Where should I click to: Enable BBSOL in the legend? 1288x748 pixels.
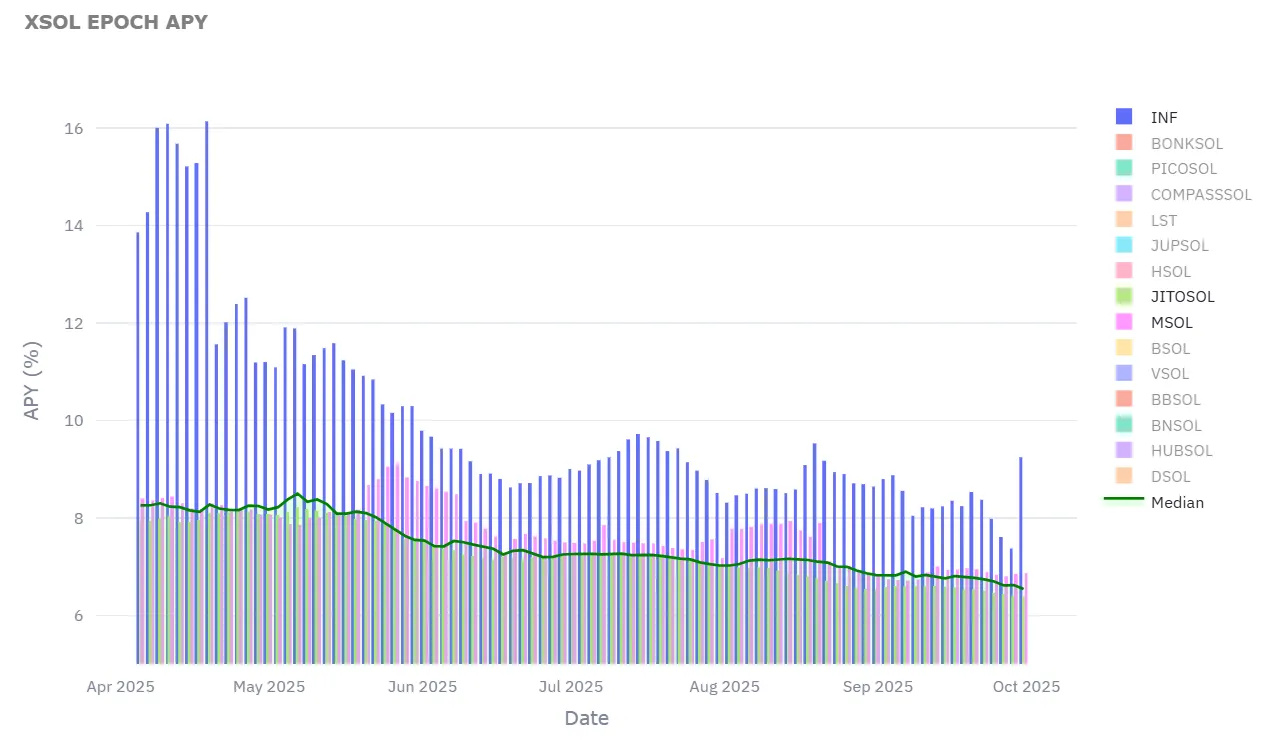pyautogui.click(x=1175, y=400)
